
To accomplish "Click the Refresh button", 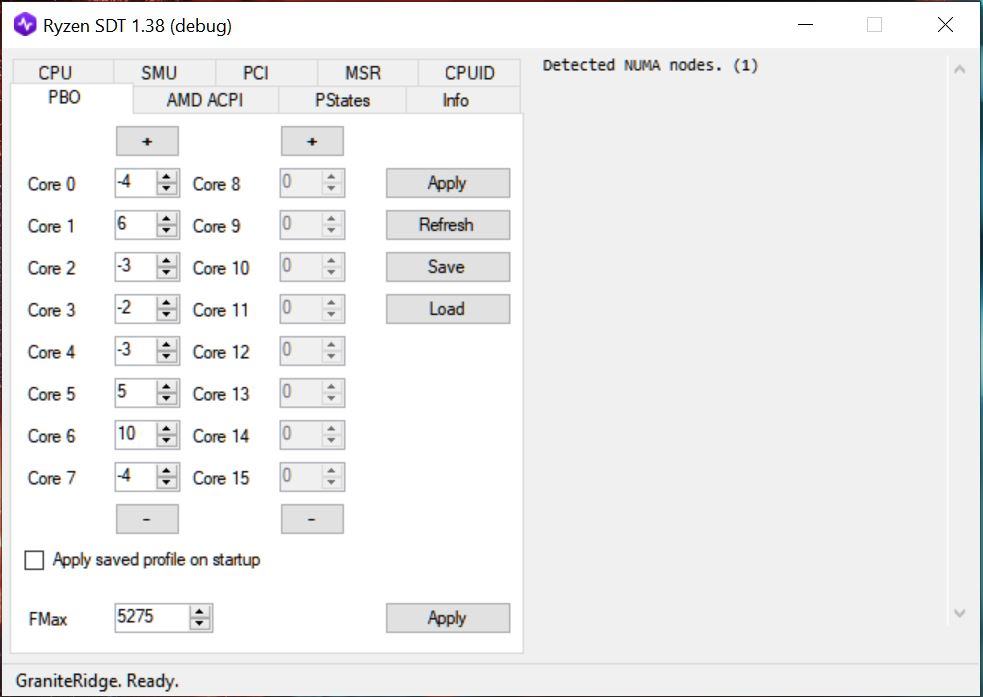I will click(x=448, y=225).
